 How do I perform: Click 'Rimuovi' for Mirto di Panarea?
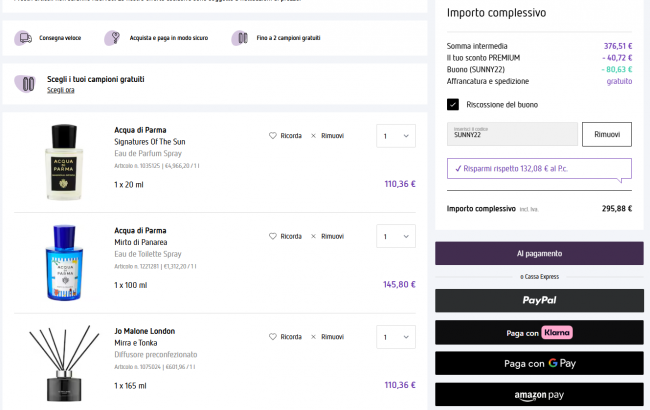[332, 236]
